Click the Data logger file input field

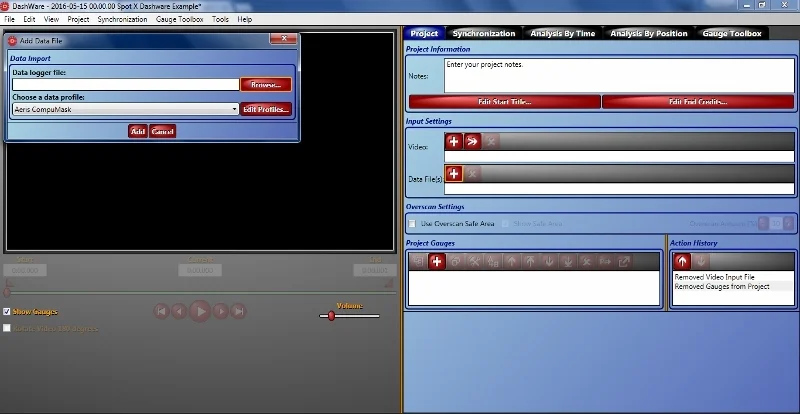point(126,85)
